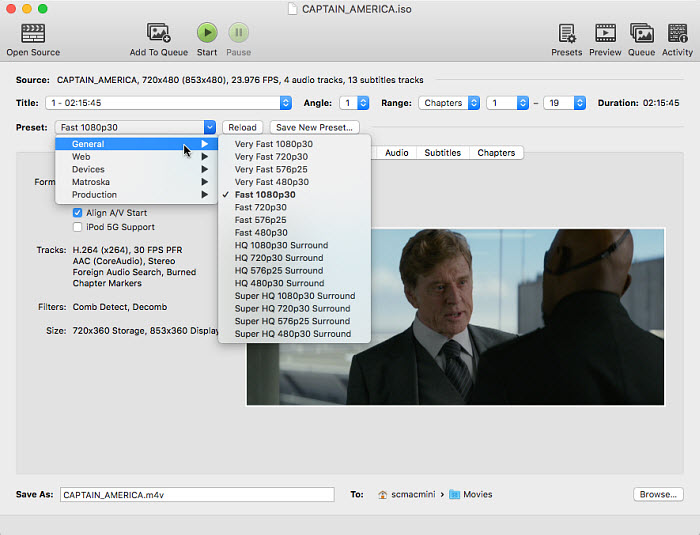Expand the Matroska preset submenu
700x535 pixels.
click(136, 182)
